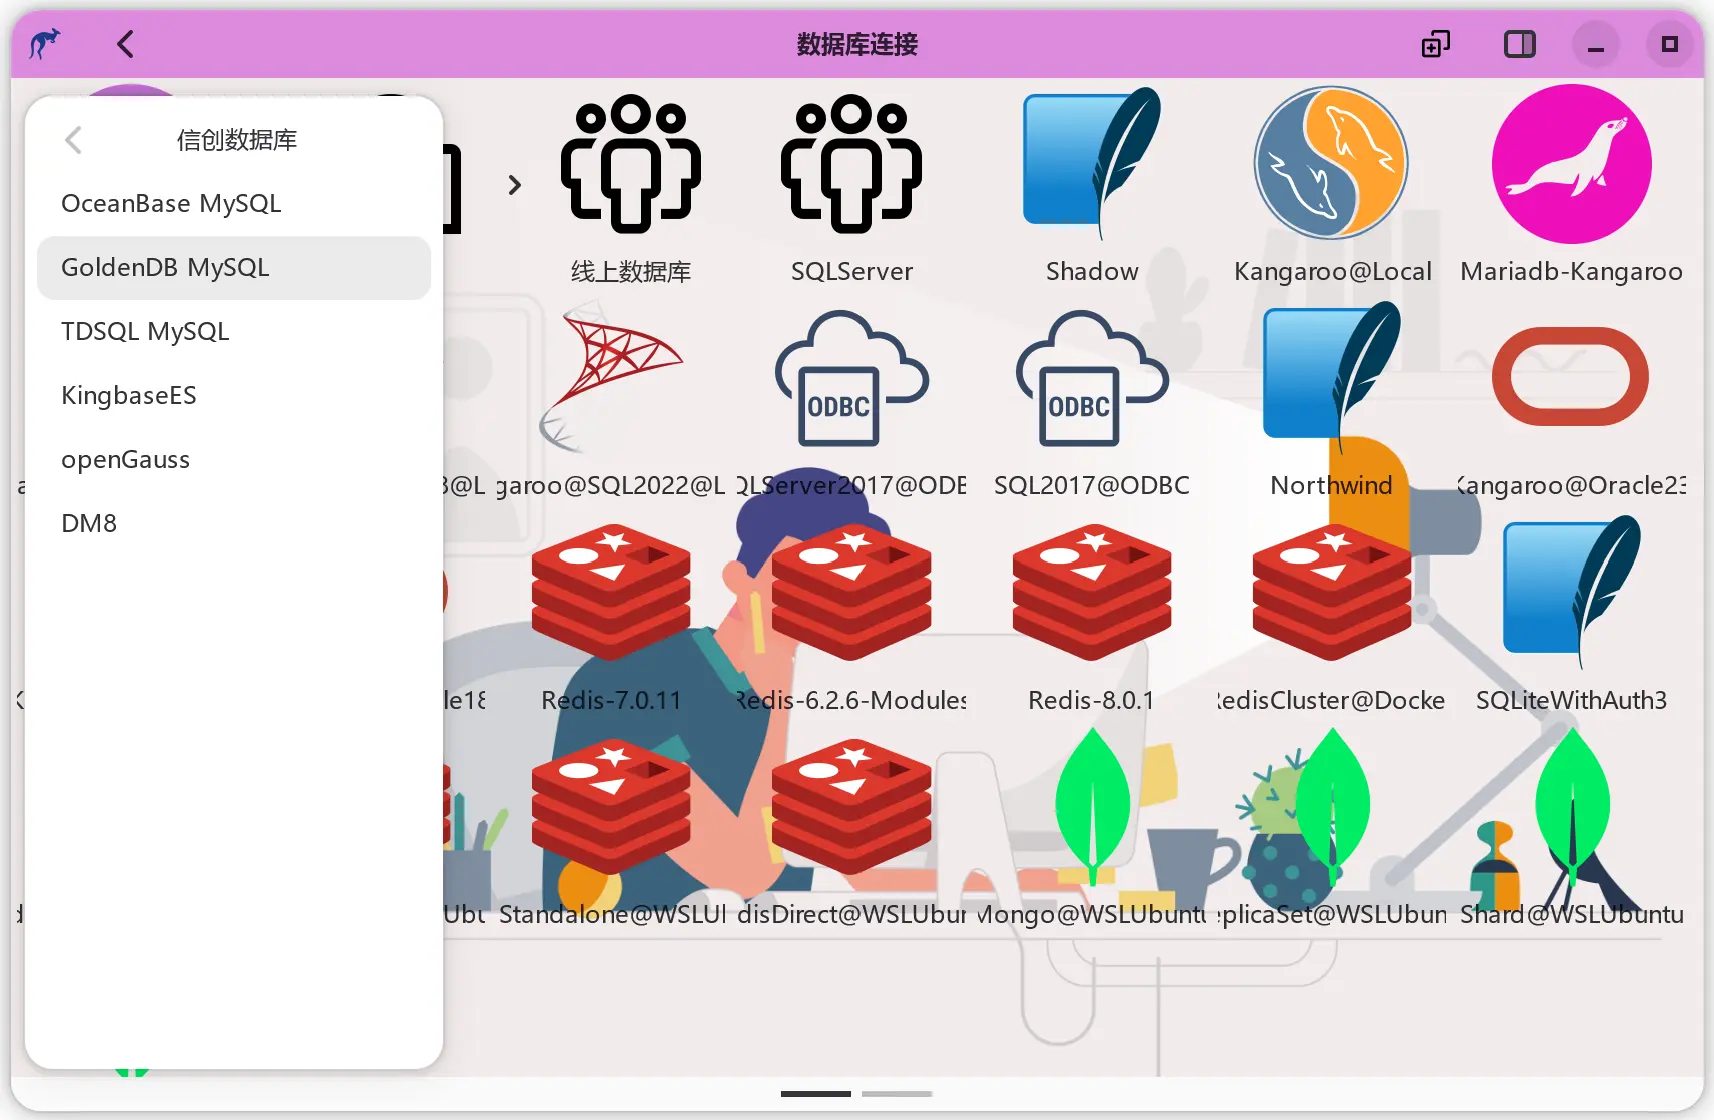The image size is (1714, 1120).
Task: Select OceanBase MySQL from the menu
Action: [x=234, y=204]
